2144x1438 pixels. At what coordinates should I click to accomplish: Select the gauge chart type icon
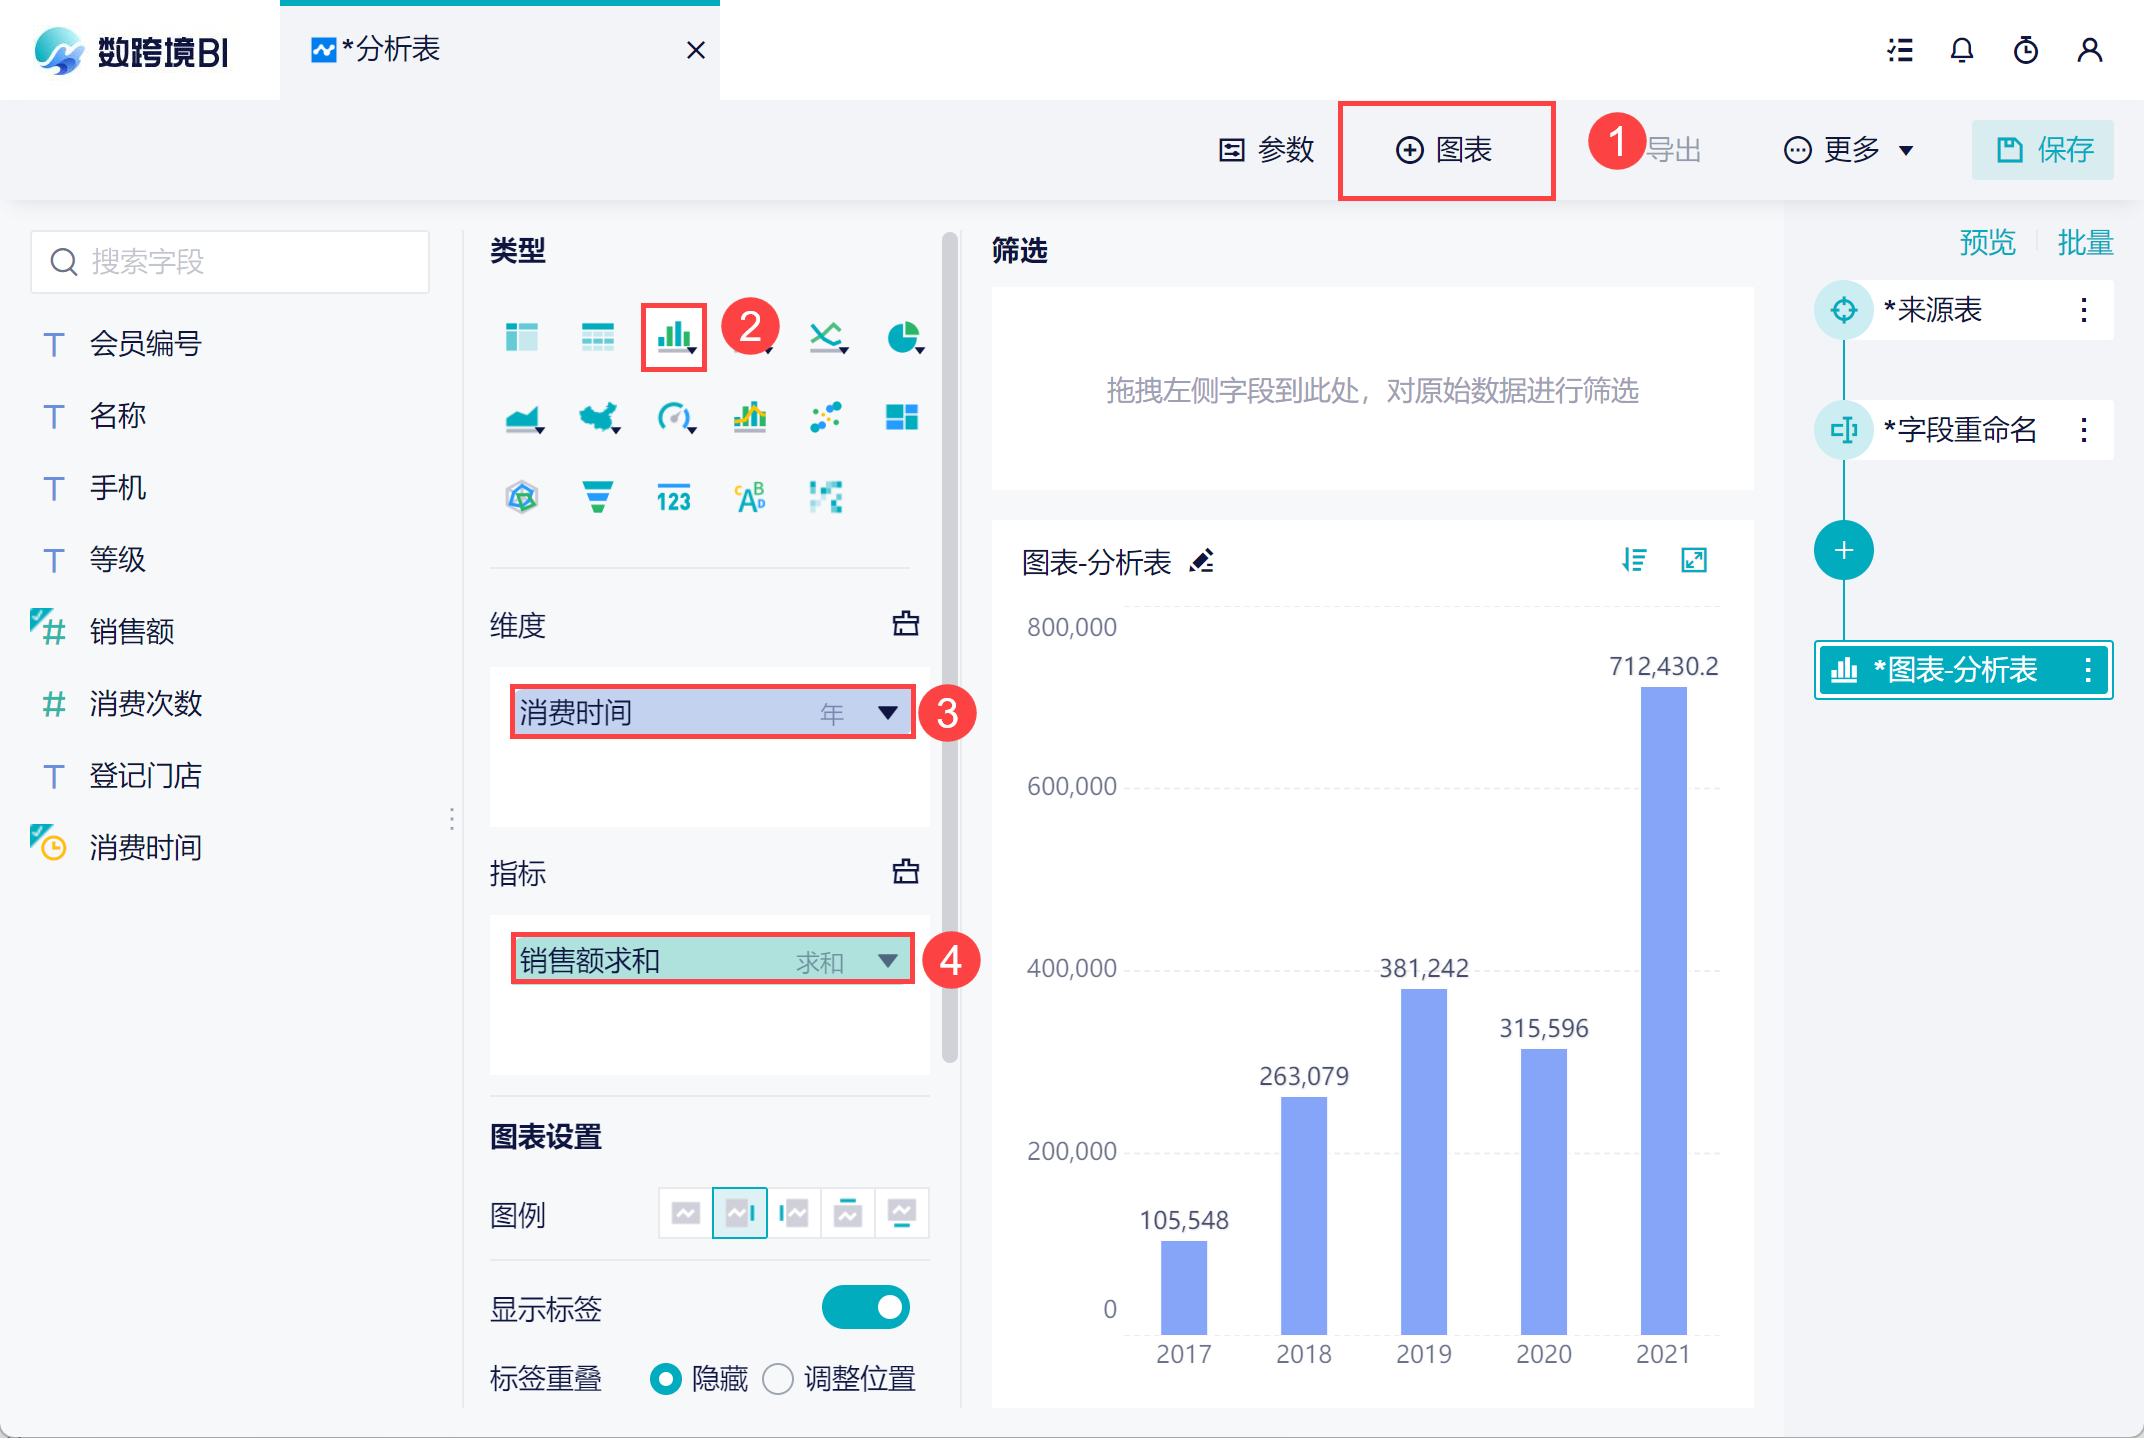(674, 417)
